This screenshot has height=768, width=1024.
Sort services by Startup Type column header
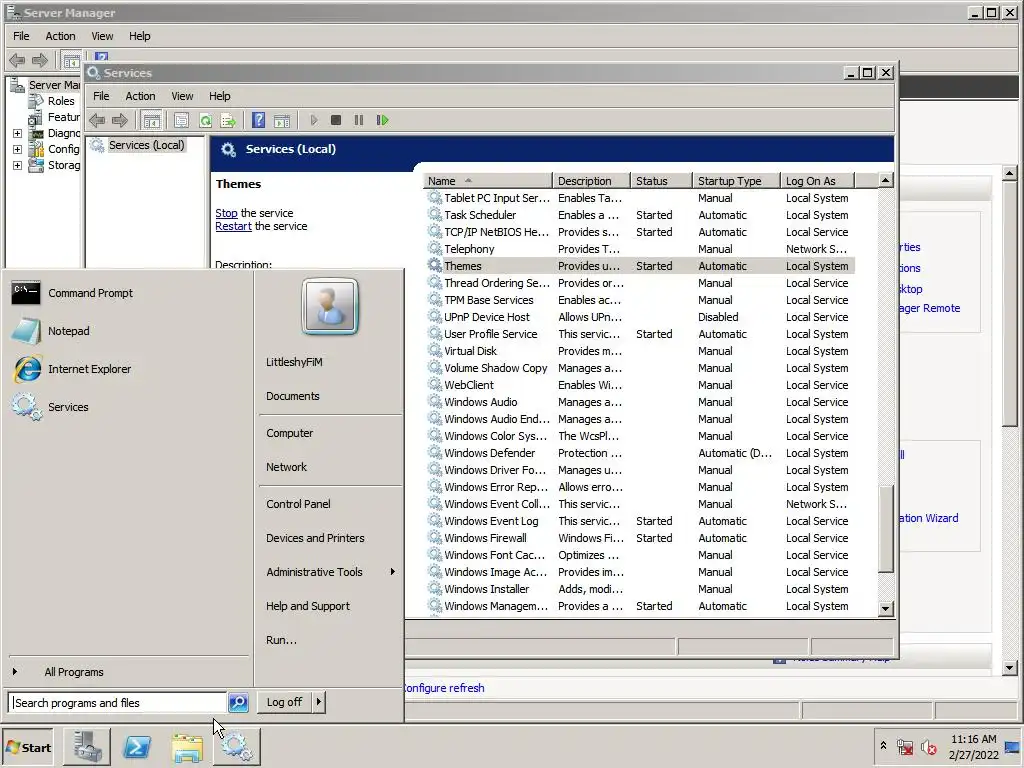click(736, 181)
